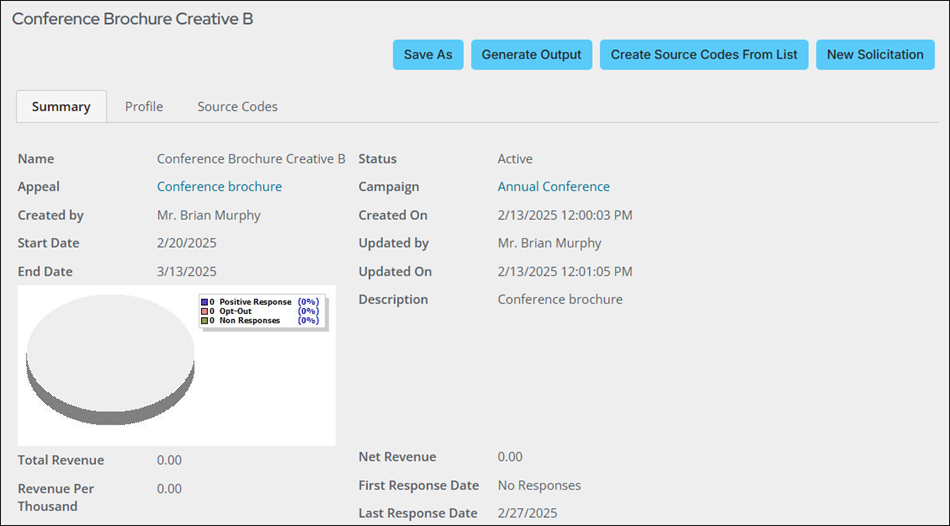This screenshot has height=526, width=950.
Task: Click the Start Date value 2/20/2025
Action: point(187,243)
